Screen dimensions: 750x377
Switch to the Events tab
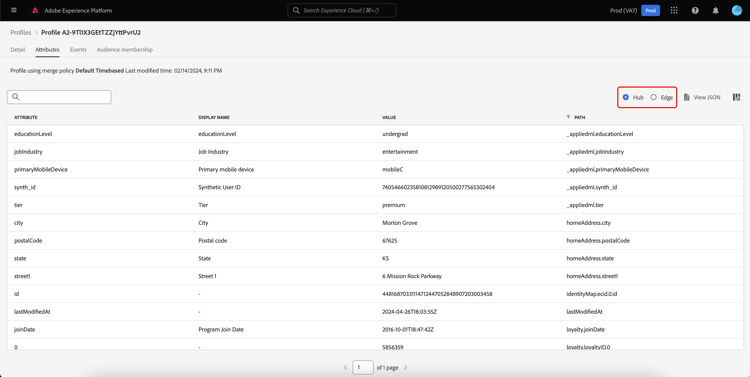pos(78,49)
